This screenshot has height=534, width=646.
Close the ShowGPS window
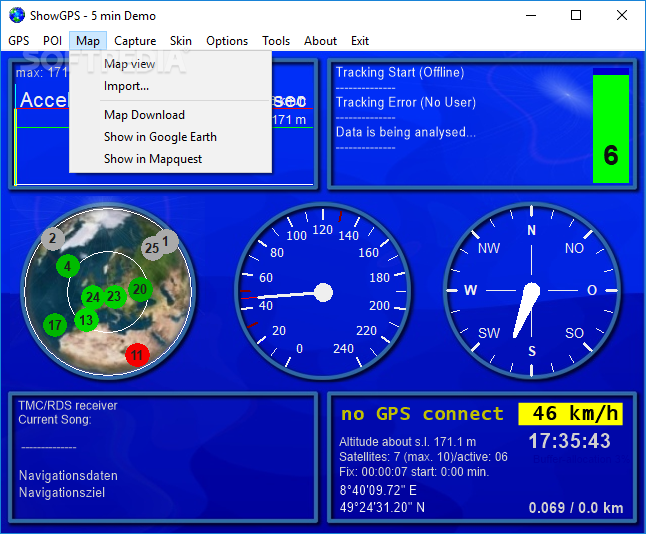(622, 16)
